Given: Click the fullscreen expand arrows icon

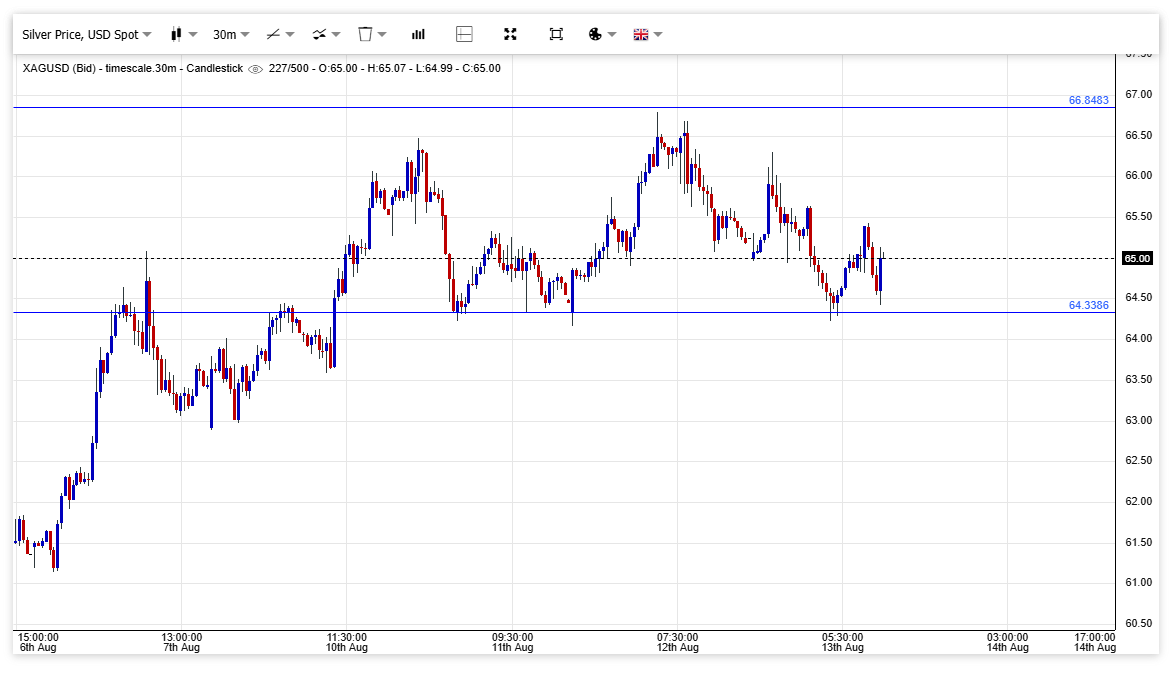Looking at the screenshot, I should [x=511, y=34].
